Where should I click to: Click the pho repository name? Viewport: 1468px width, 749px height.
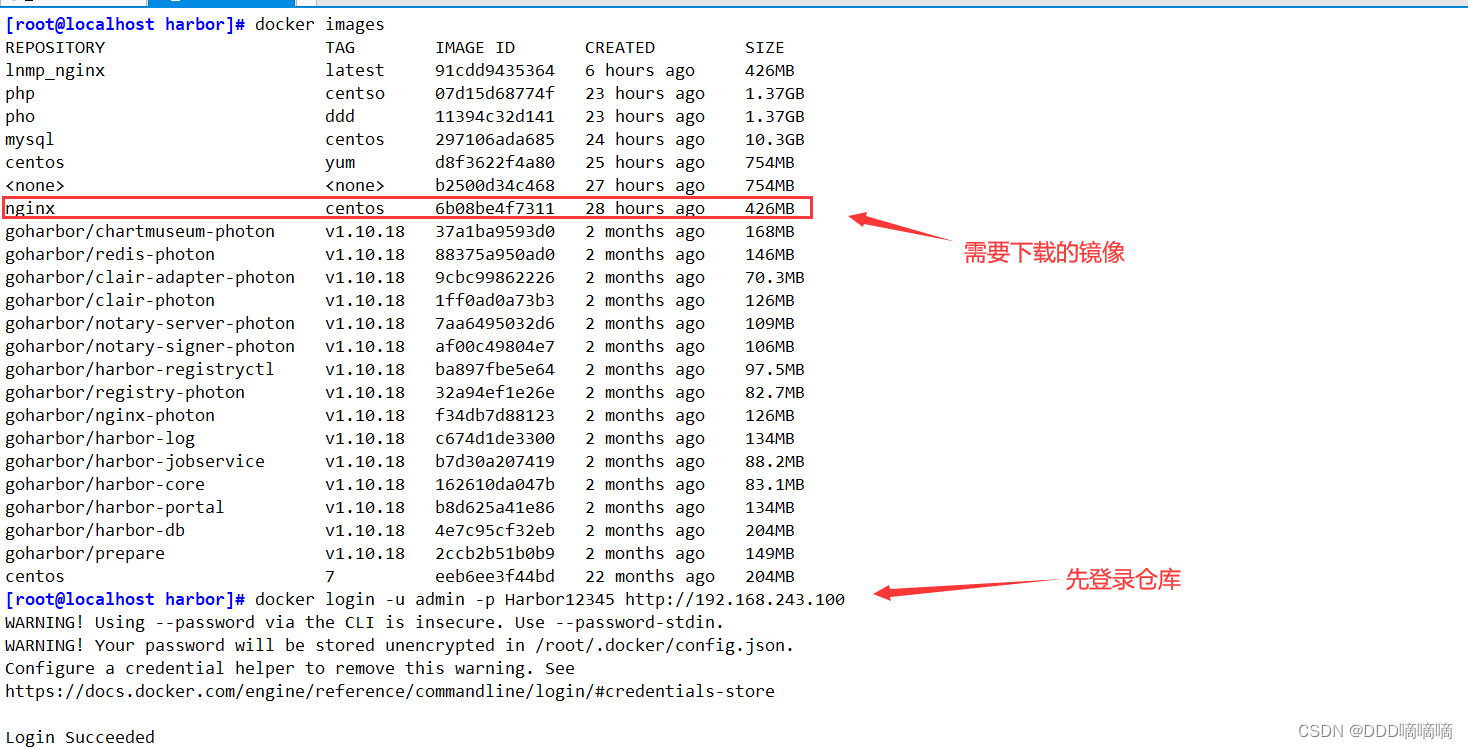[x=20, y=117]
